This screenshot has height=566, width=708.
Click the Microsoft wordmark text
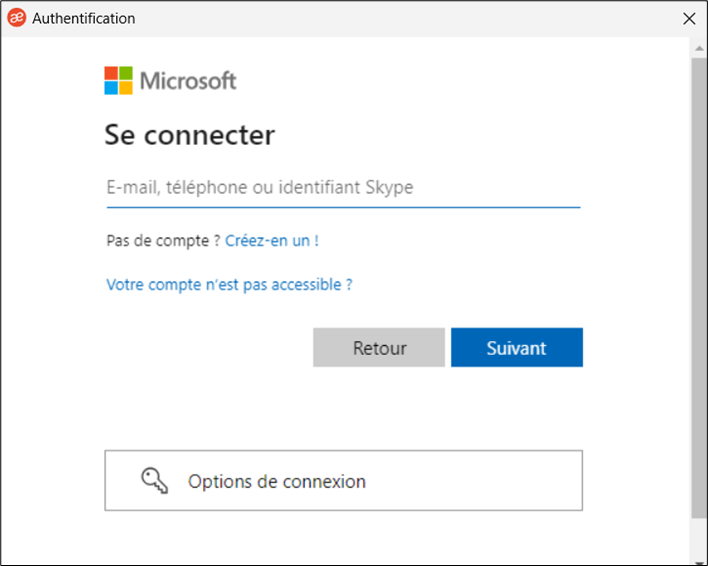click(x=188, y=81)
